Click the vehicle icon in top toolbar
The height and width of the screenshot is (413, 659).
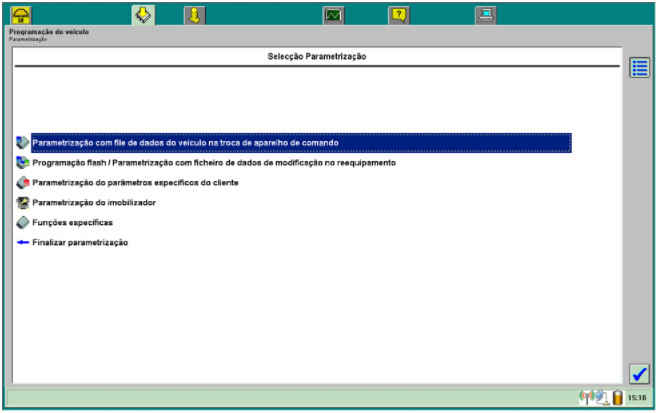(21, 15)
